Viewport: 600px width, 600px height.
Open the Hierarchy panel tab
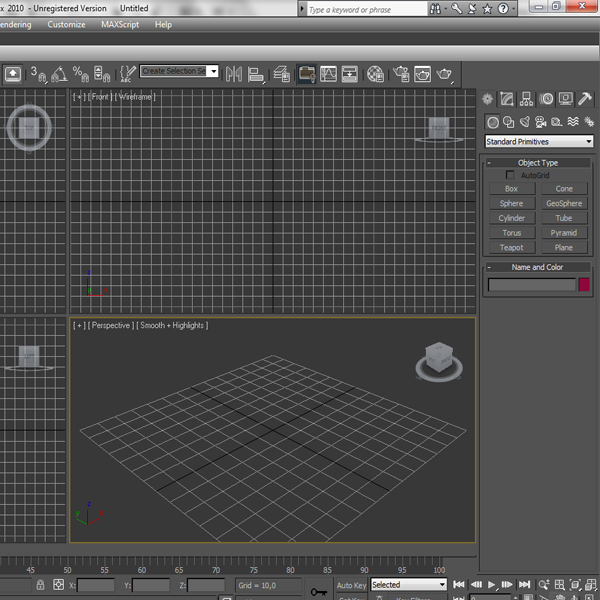click(527, 99)
